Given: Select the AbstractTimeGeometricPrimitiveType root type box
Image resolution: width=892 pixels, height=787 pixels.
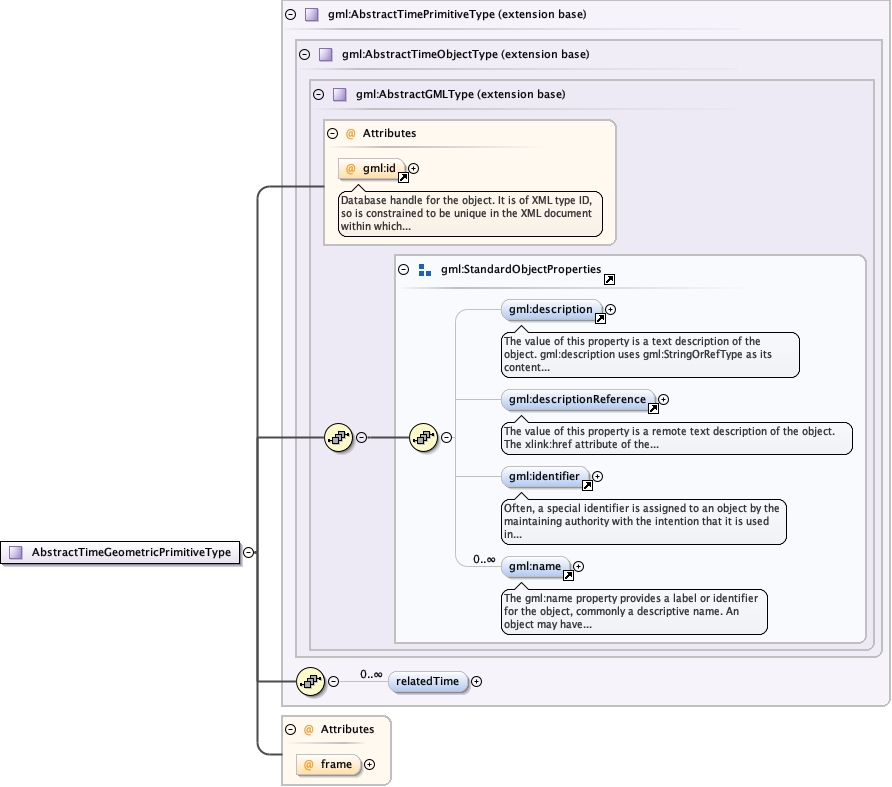Looking at the screenshot, I should coord(120,553).
